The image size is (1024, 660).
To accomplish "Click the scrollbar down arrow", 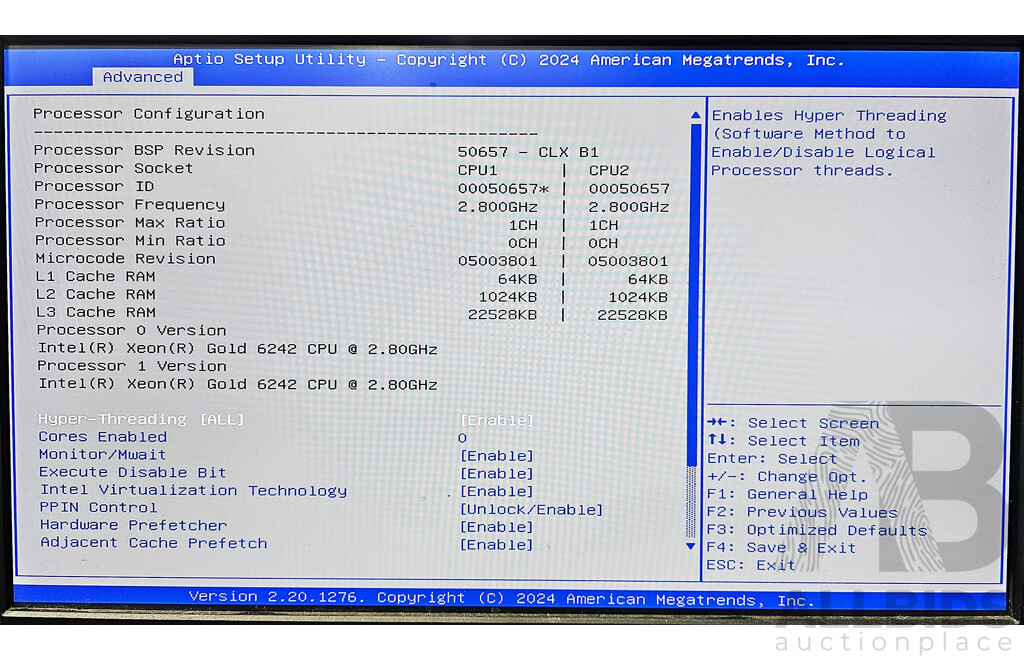I will 691,546.
